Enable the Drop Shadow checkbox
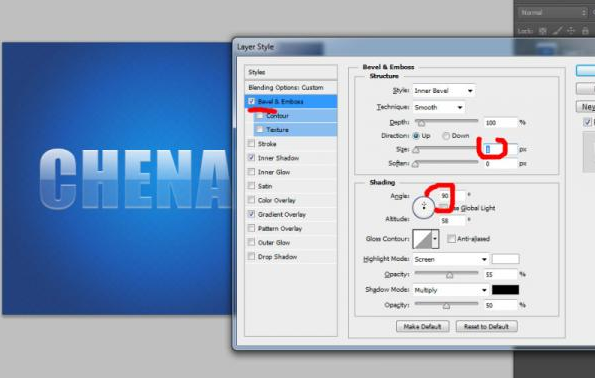Screen dimensions: 595x378 tap(251, 257)
